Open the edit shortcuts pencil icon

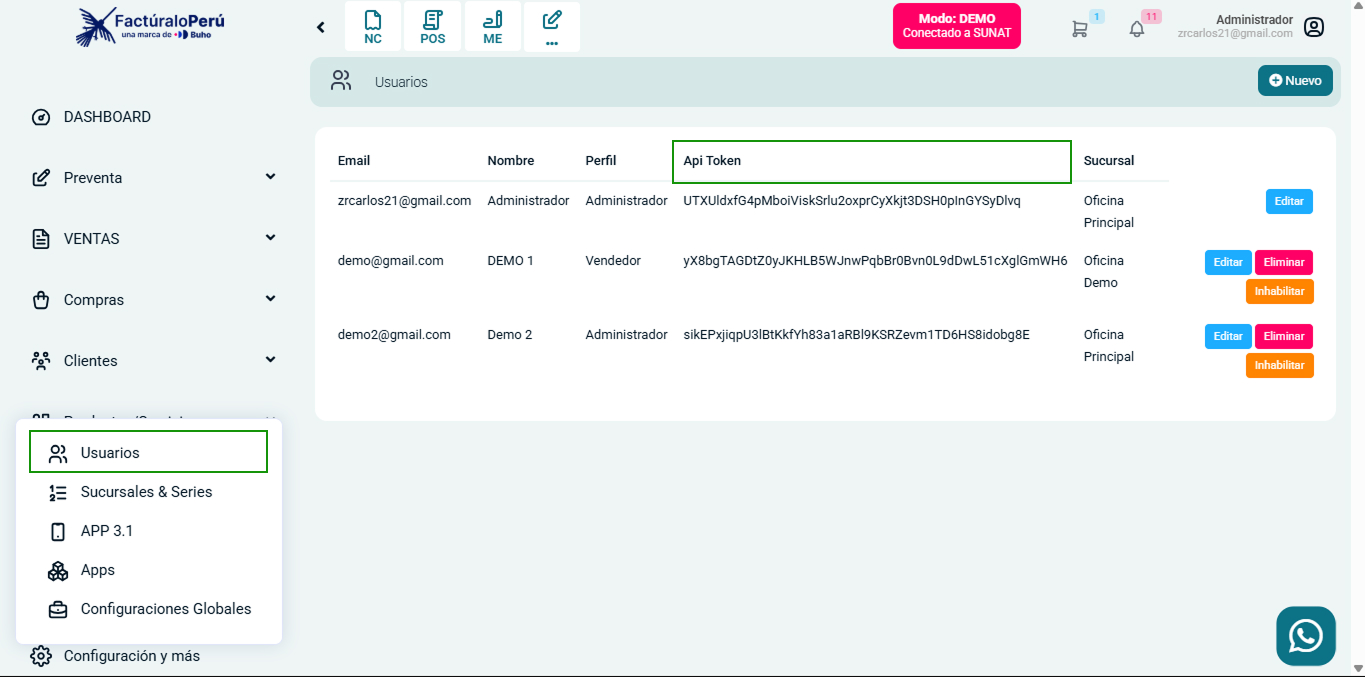coord(552,27)
